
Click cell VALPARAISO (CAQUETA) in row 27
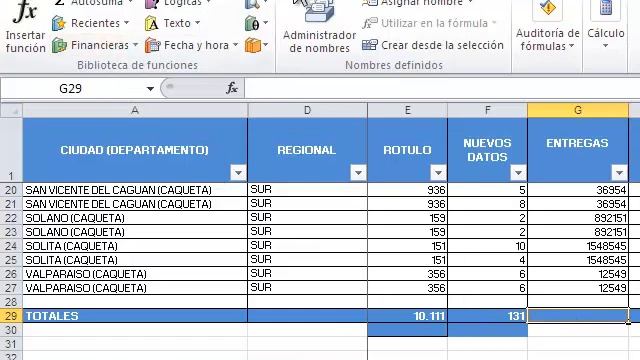(135, 288)
